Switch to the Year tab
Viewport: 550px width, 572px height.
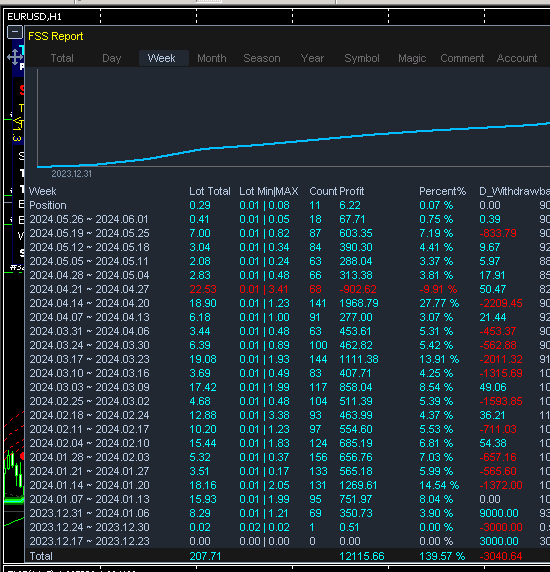pyautogui.click(x=312, y=58)
